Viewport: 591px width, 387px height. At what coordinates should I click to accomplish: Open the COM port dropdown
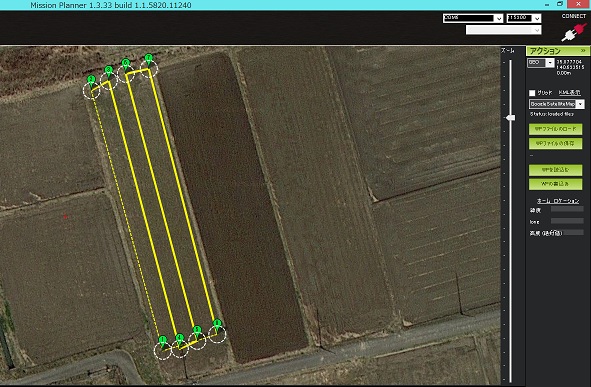pos(473,18)
